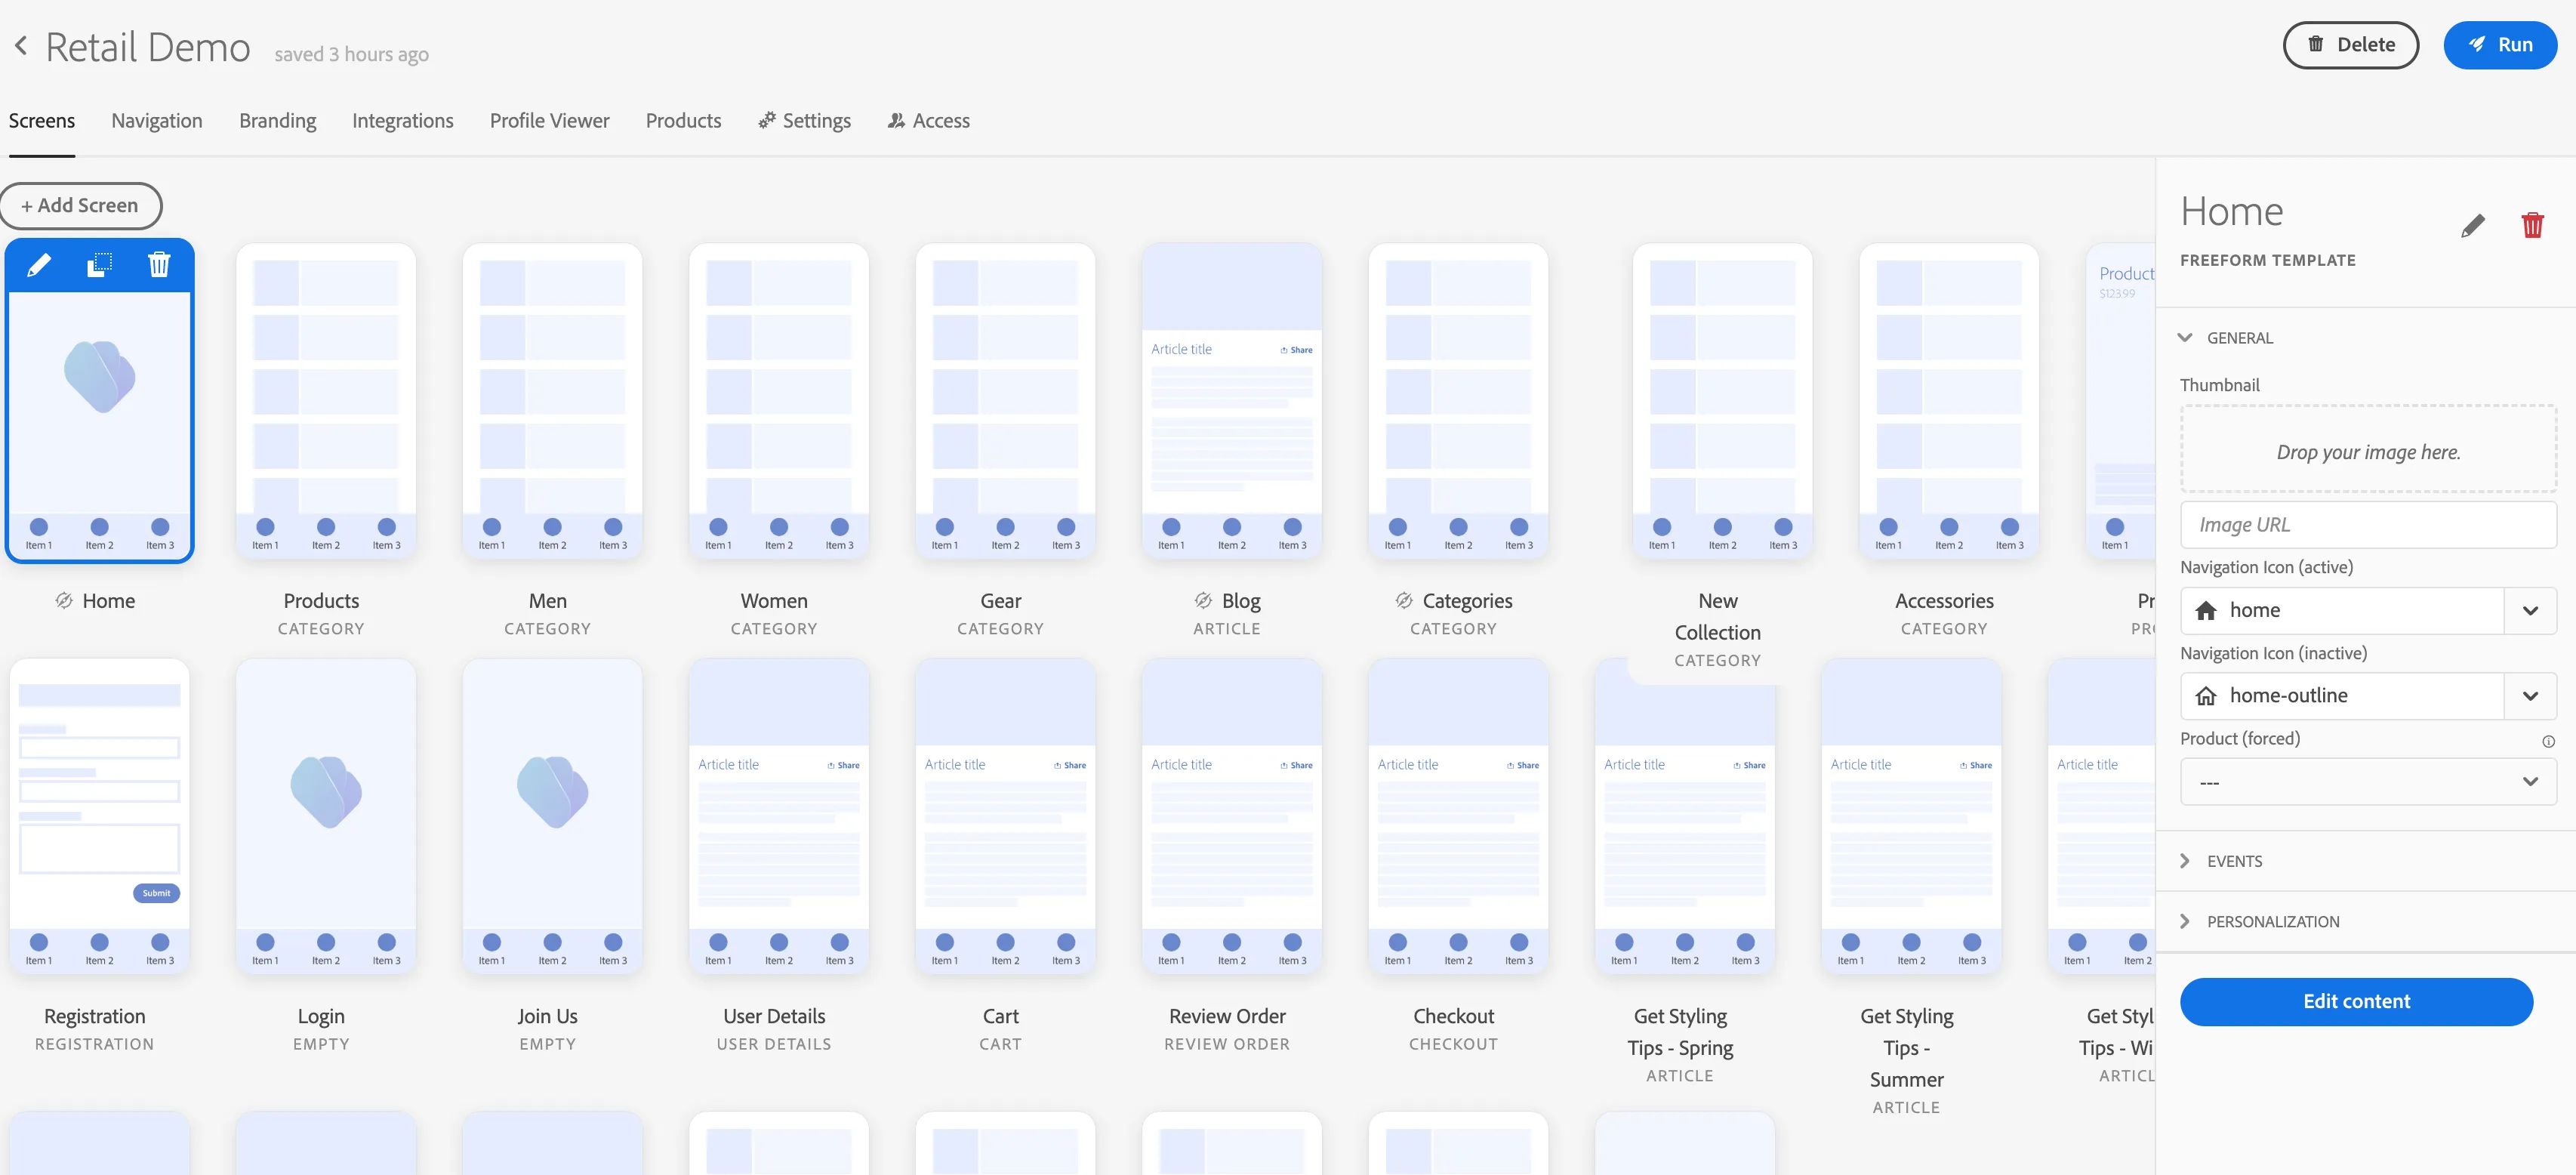Open the Profile Viewer tab
The width and height of the screenshot is (2576, 1175).
(549, 121)
